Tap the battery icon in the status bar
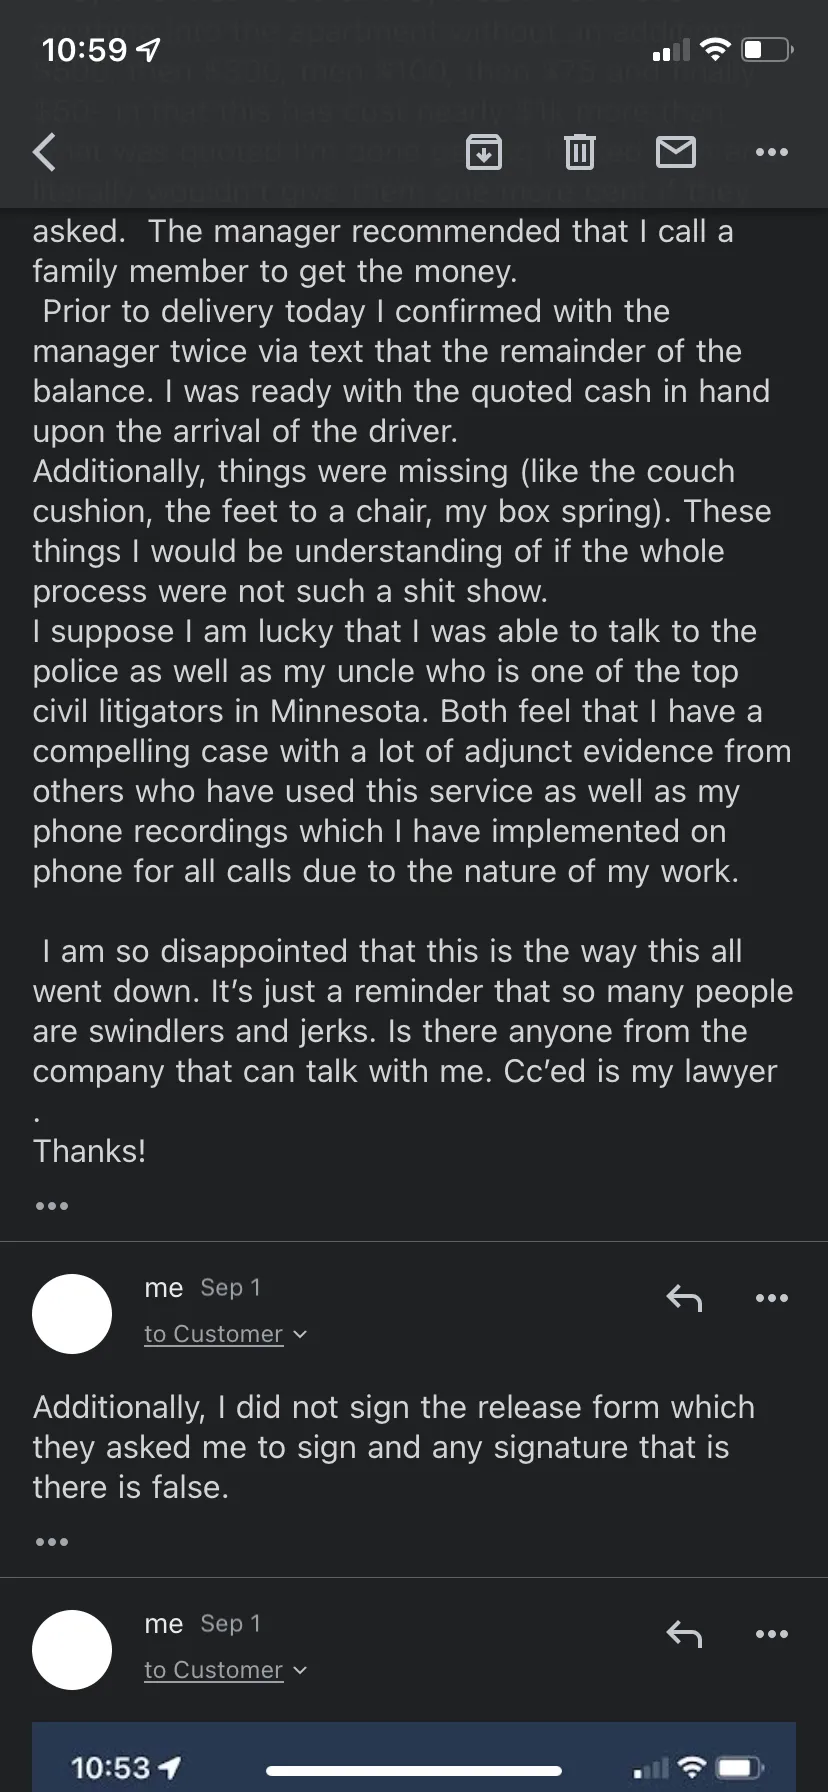828x1792 pixels. [768, 49]
